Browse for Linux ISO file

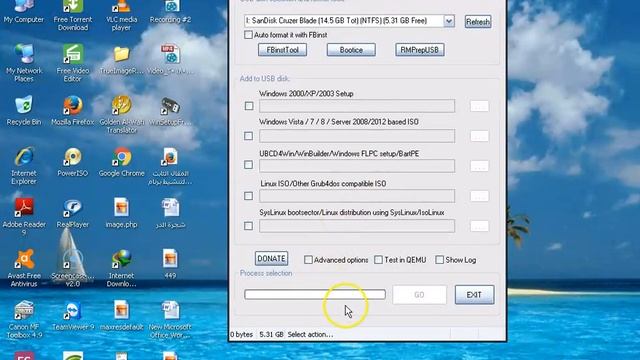point(479,196)
